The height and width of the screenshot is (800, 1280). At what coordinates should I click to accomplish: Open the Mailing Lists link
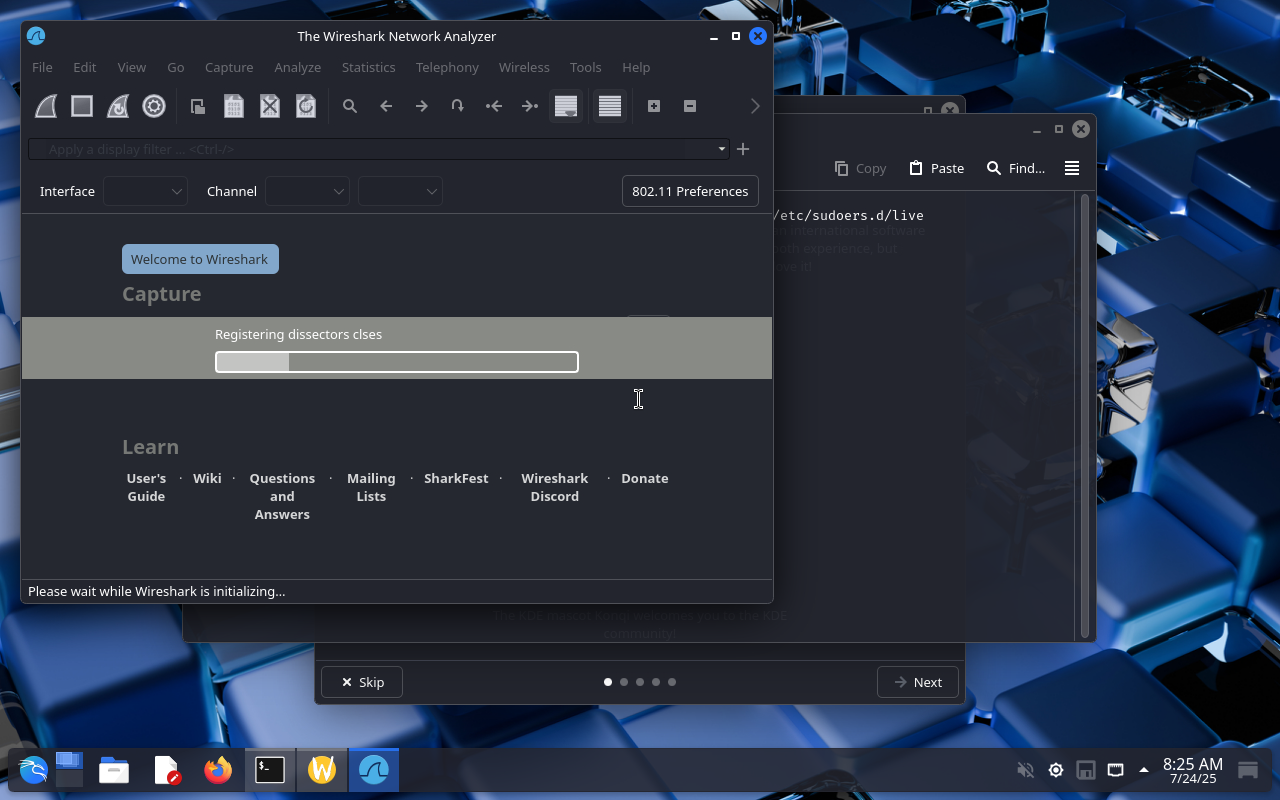(371, 487)
